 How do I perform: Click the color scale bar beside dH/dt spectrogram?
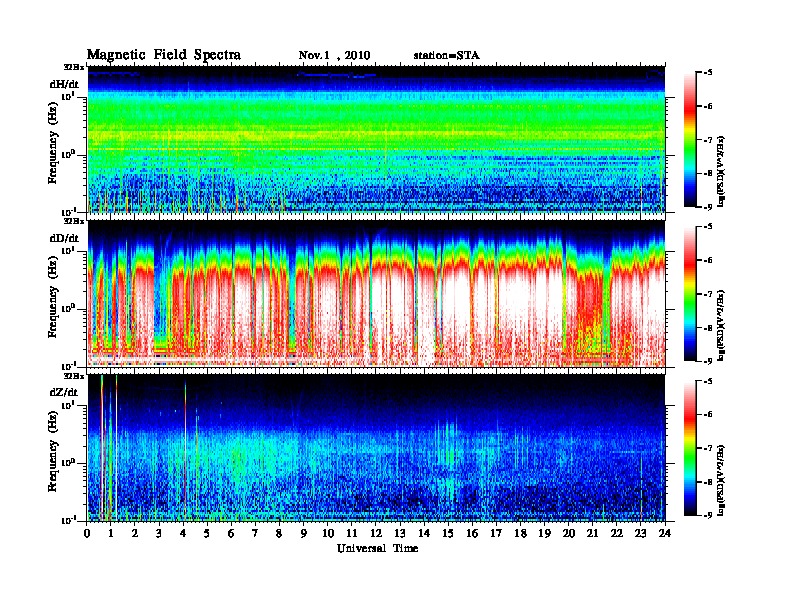(689, 140)
